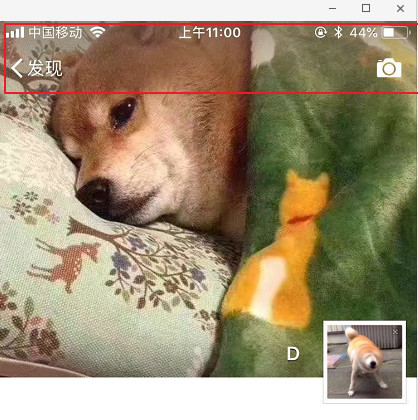
Task: Click the "发现" back label
Action: coord(45,68)
